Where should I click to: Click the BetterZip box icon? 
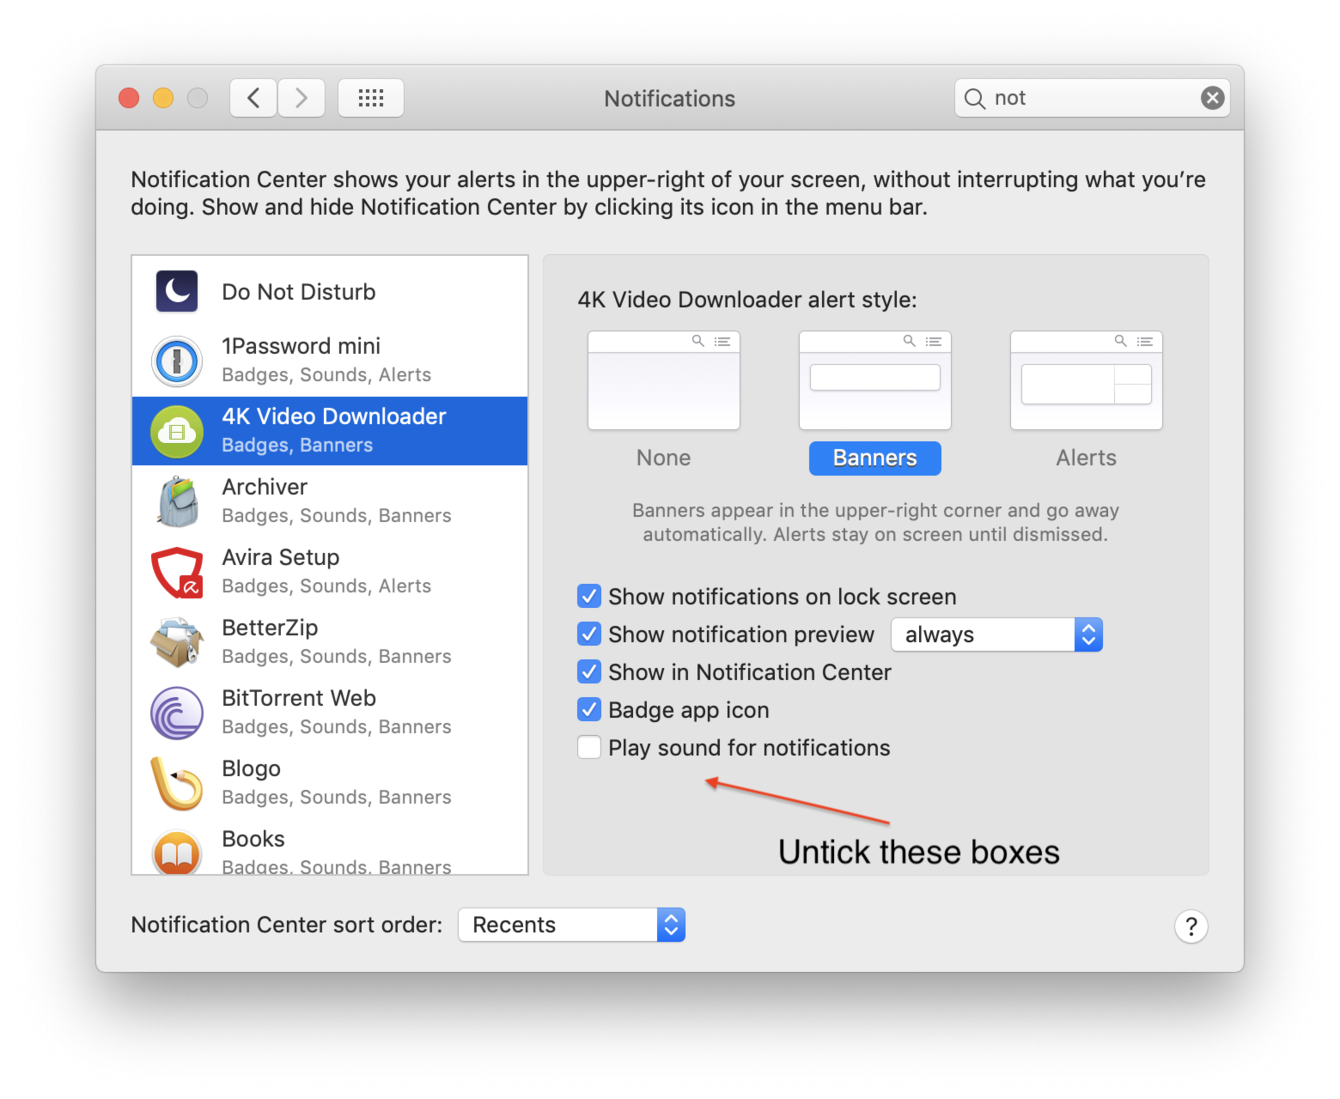click(x=176, y=641)
